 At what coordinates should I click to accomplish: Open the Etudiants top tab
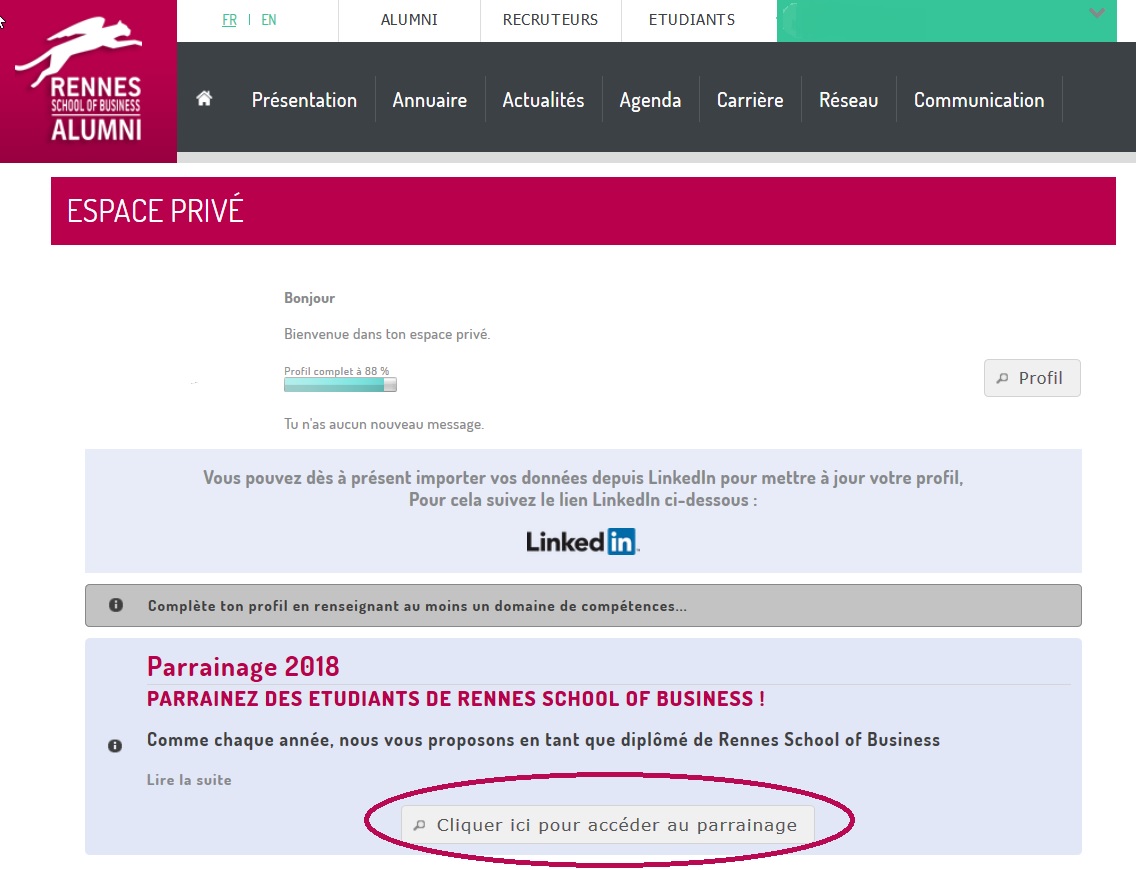[691, 20]
